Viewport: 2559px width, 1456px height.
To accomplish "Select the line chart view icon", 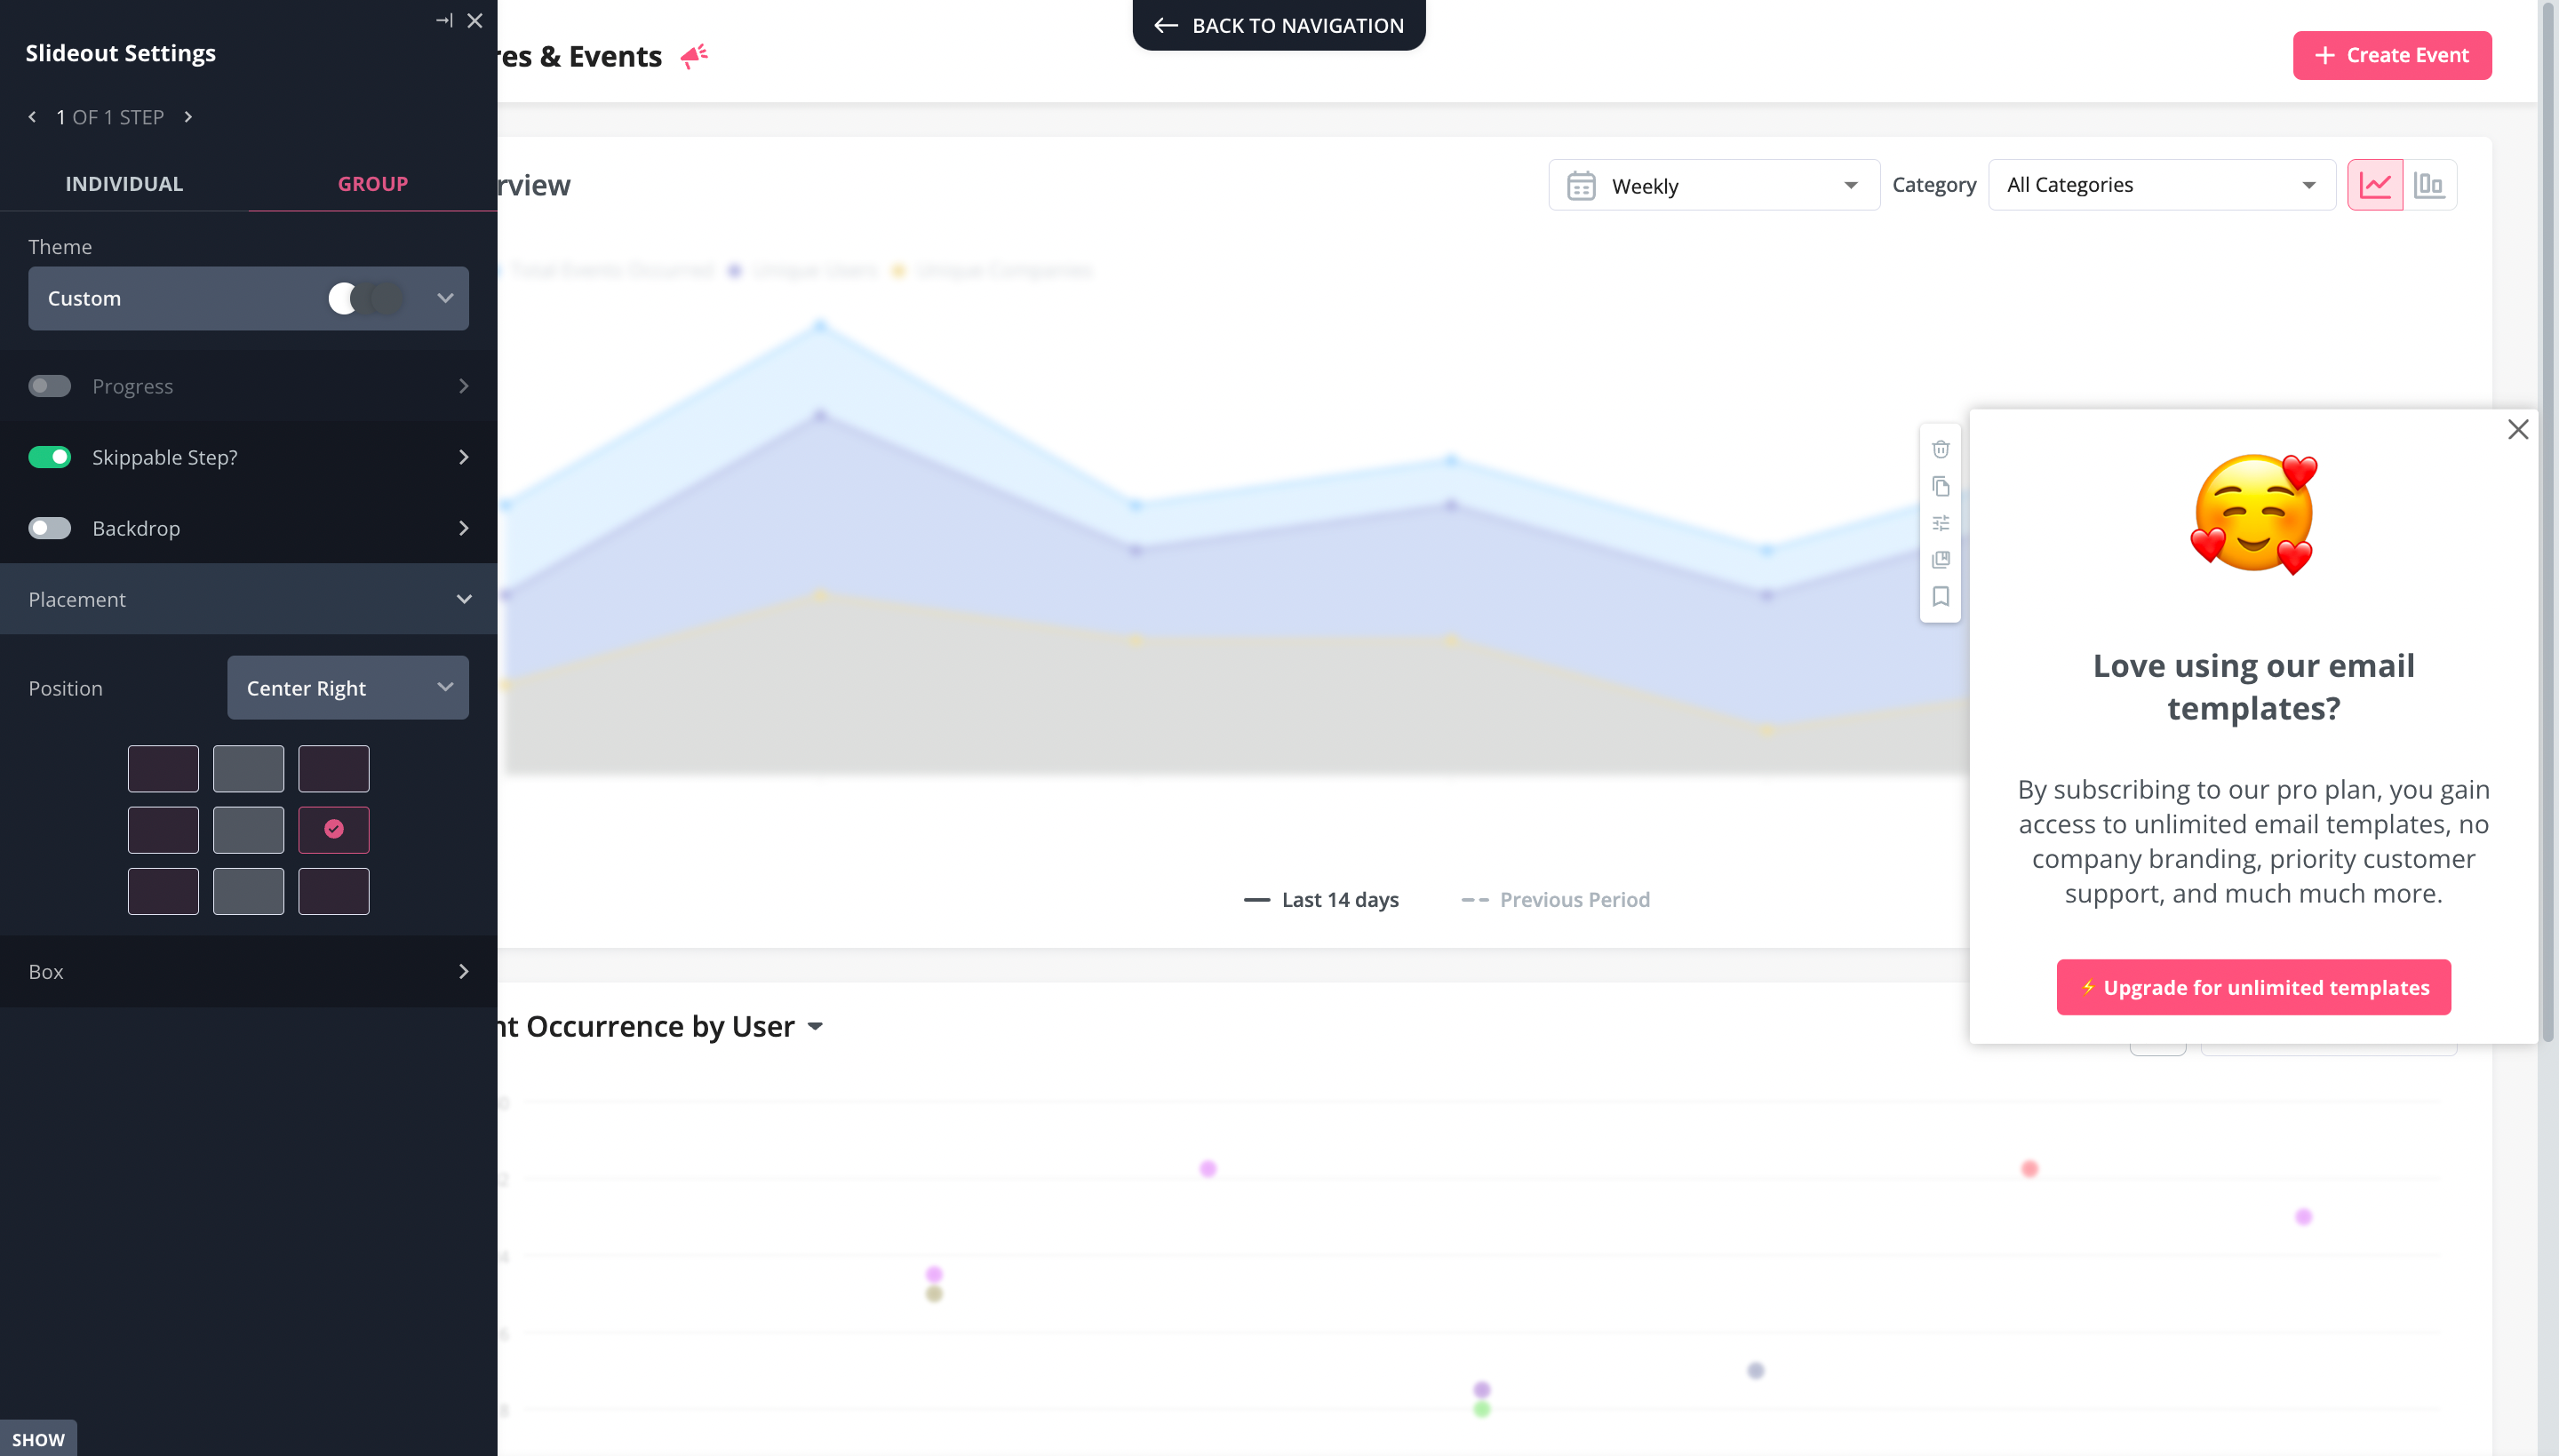I will click(2377, 184).
